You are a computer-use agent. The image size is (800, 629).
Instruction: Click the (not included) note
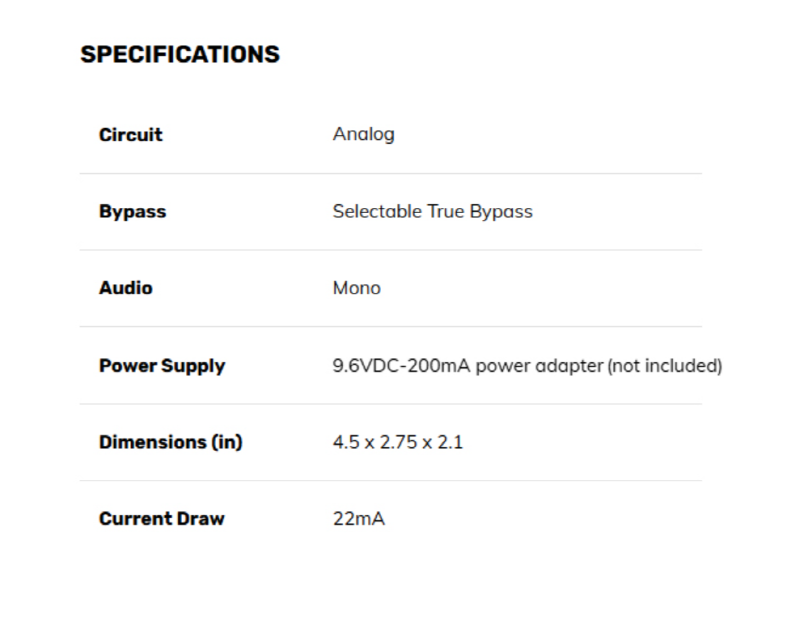665,366
